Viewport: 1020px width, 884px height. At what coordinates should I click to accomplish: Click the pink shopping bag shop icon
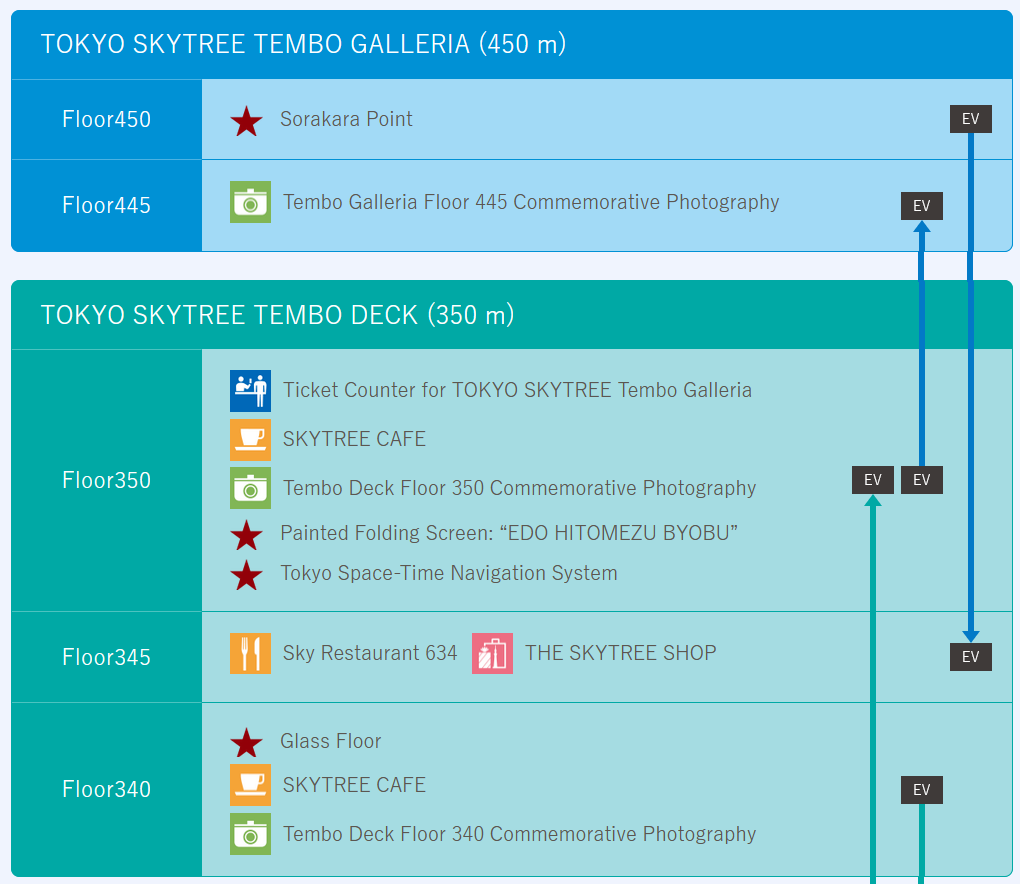(492, 653)
